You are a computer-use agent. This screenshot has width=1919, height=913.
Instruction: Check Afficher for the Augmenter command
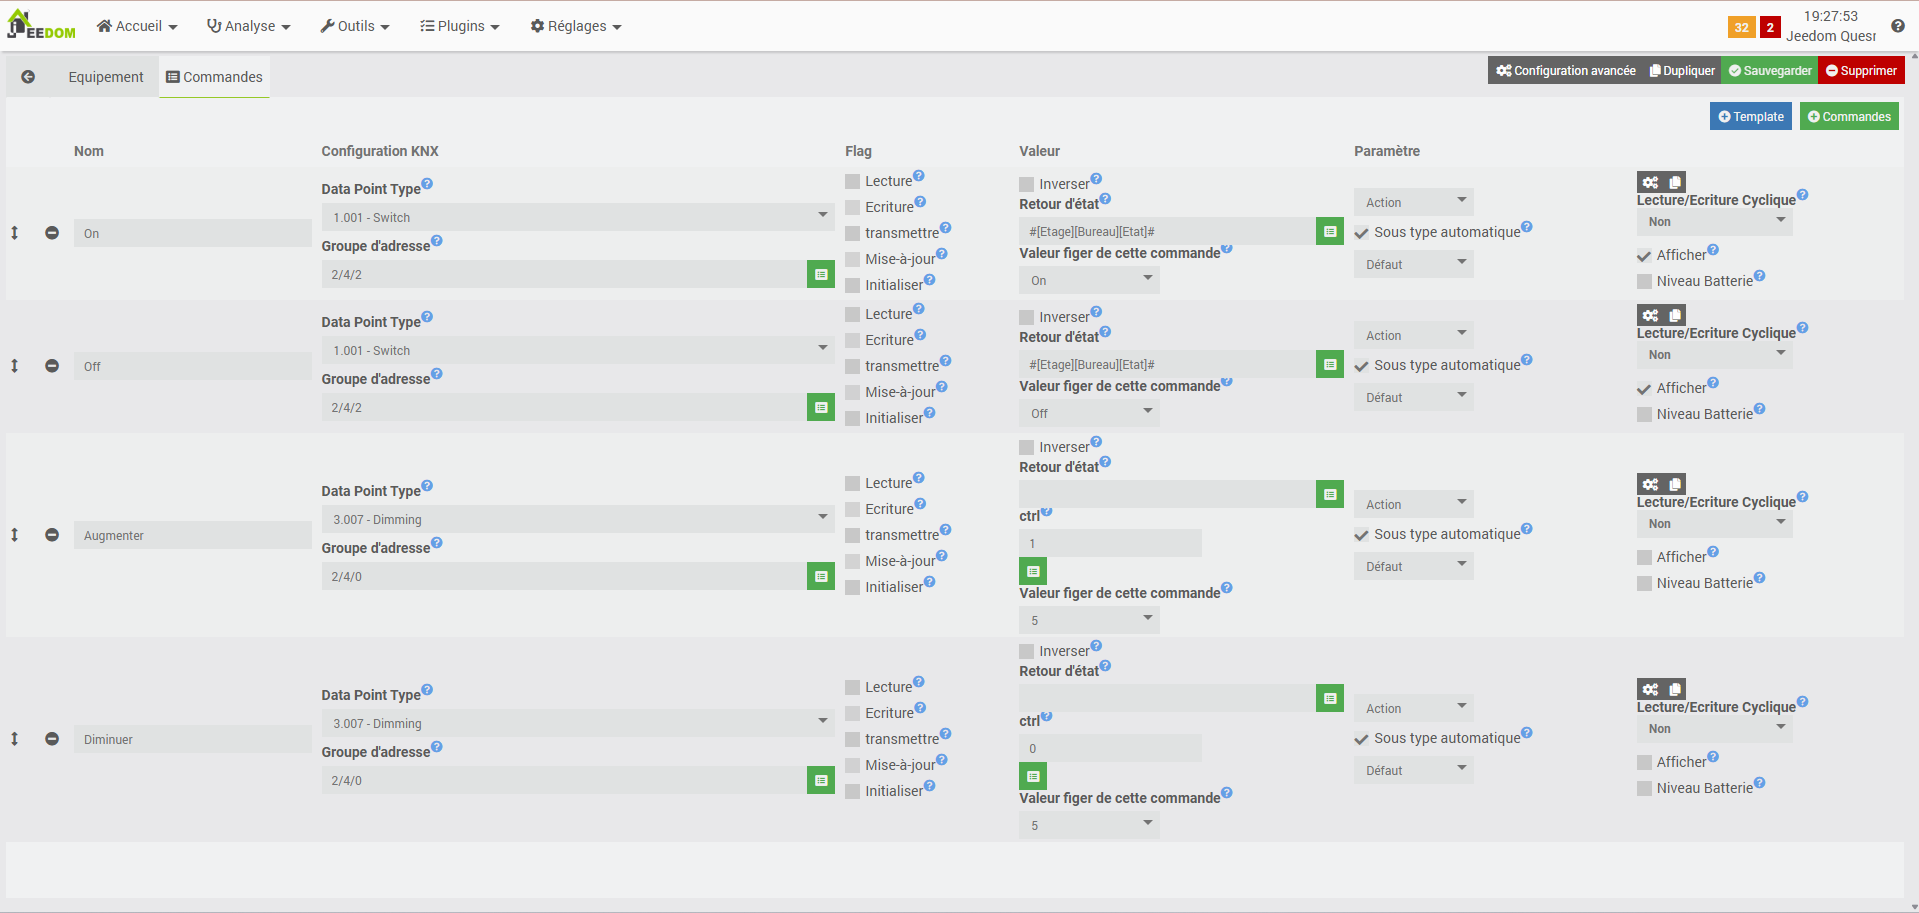coord(1645,557)
